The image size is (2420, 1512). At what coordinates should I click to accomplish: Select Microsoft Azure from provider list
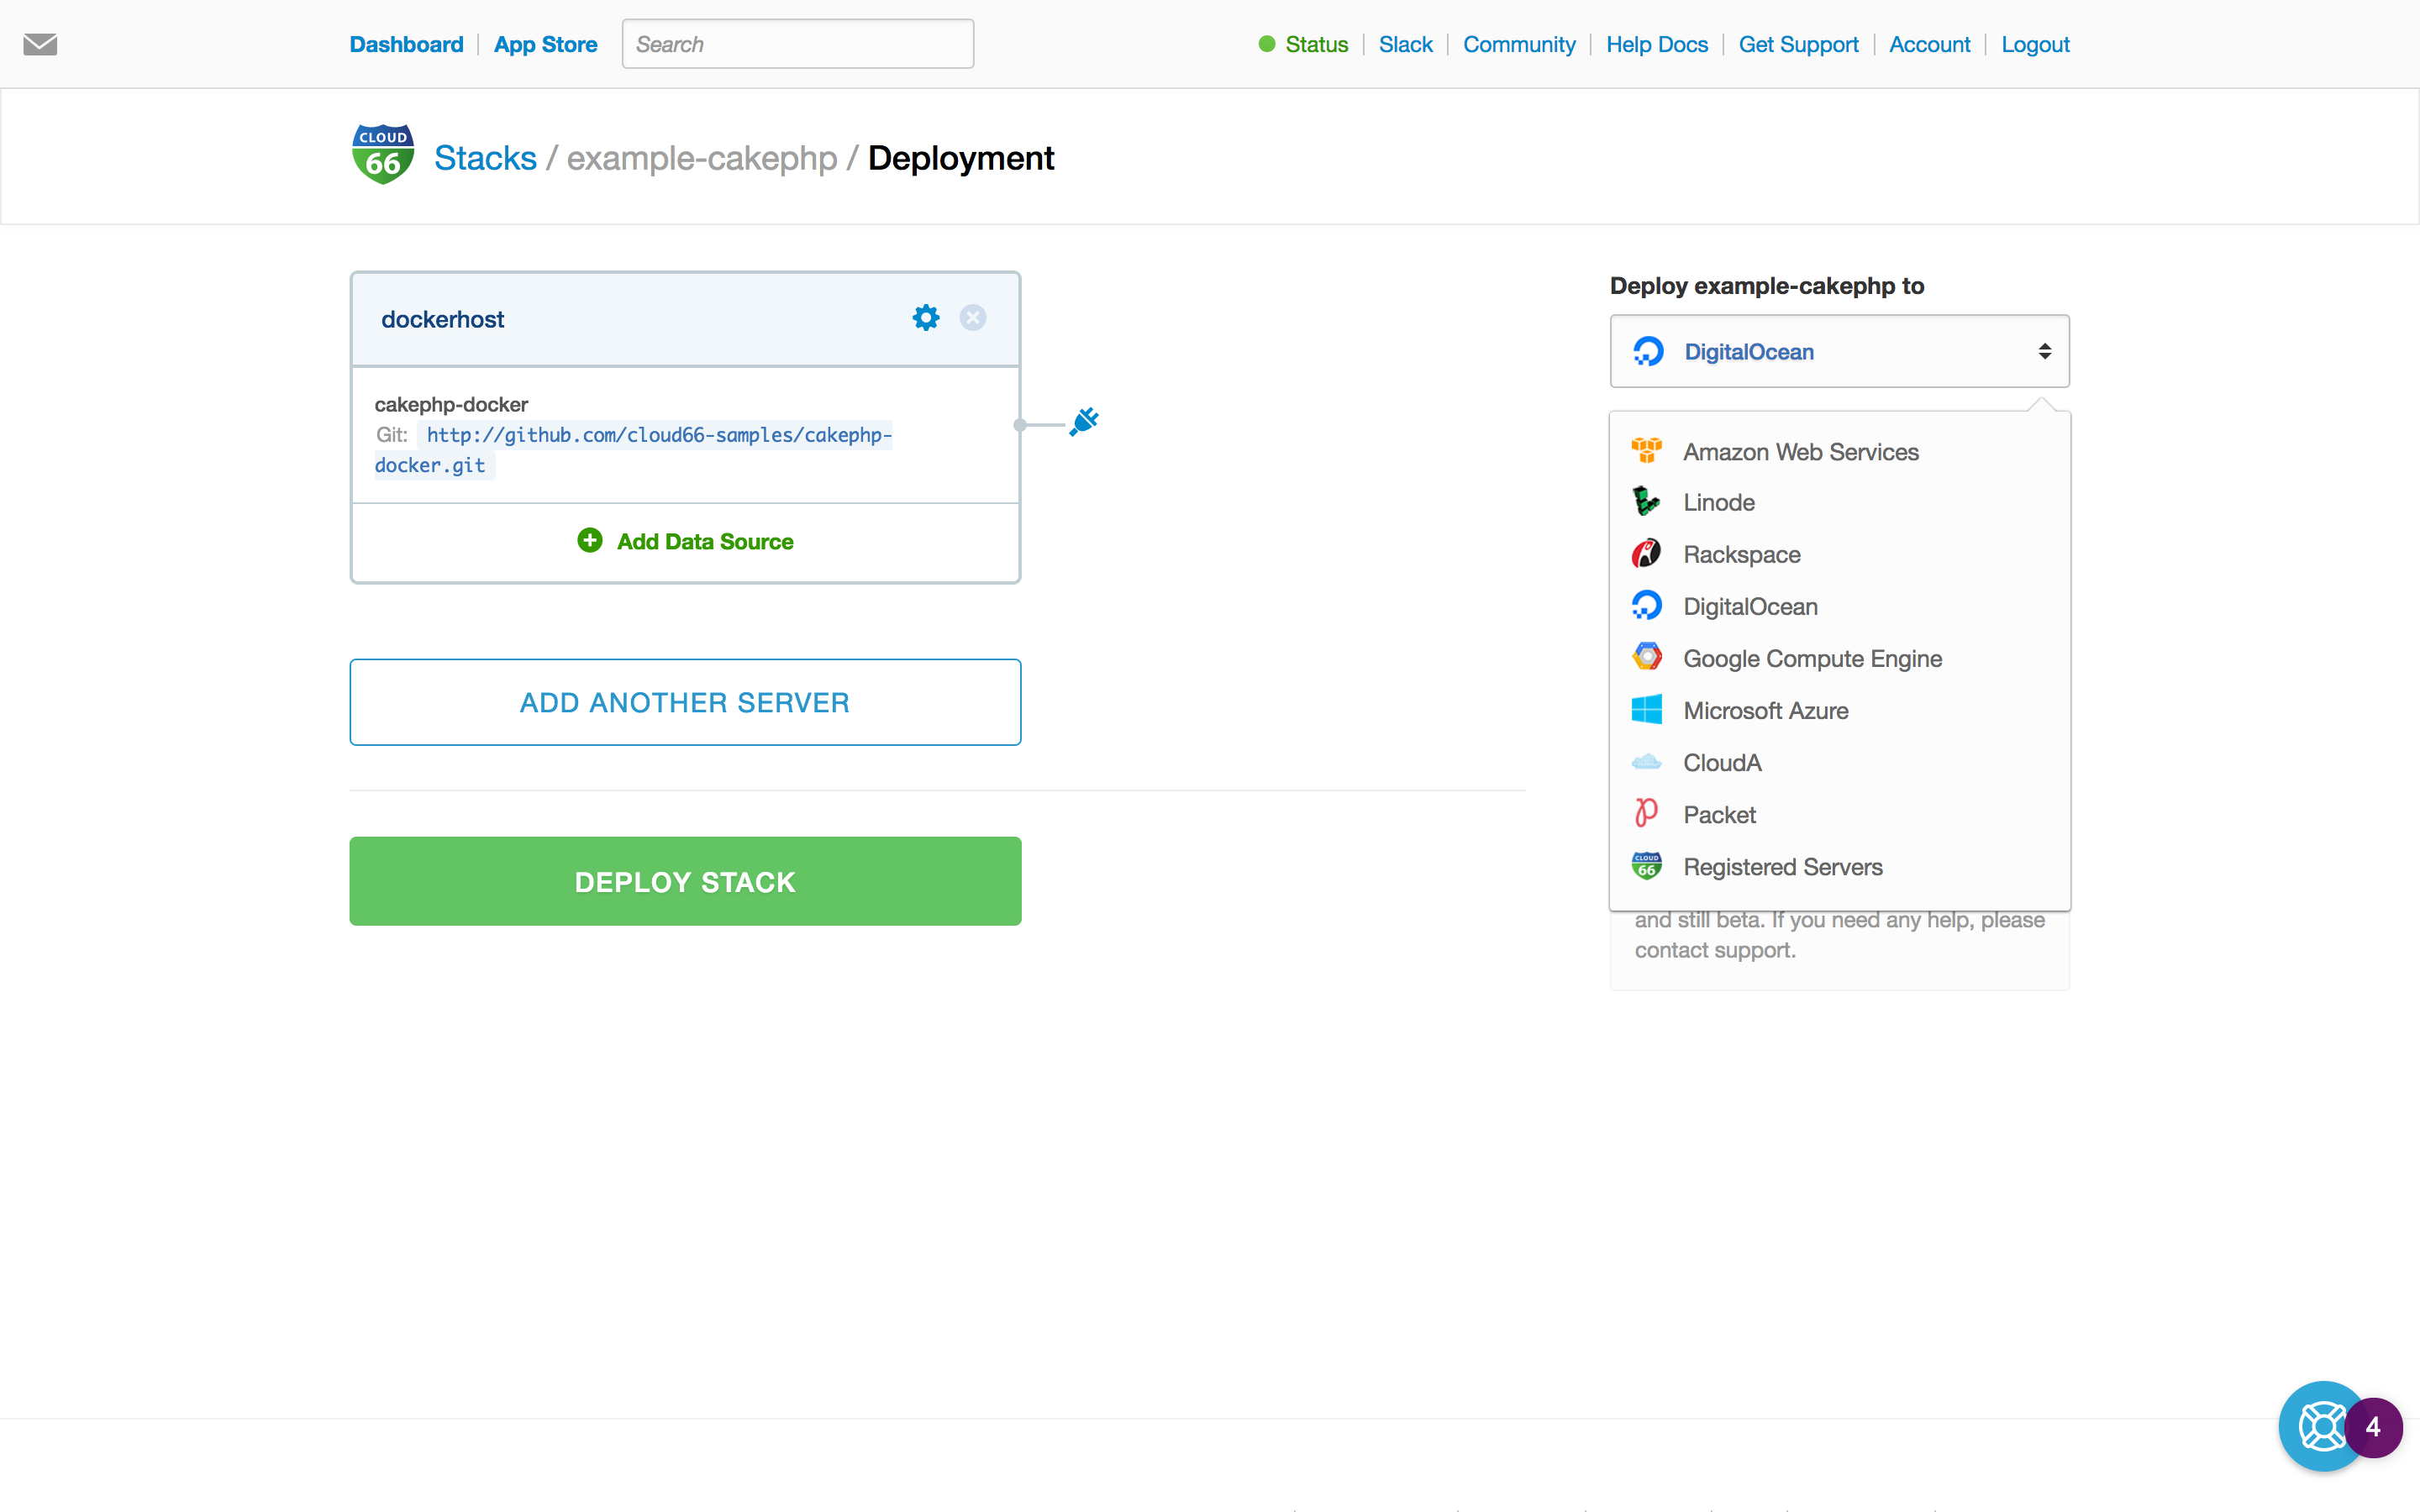[1766, 709]
